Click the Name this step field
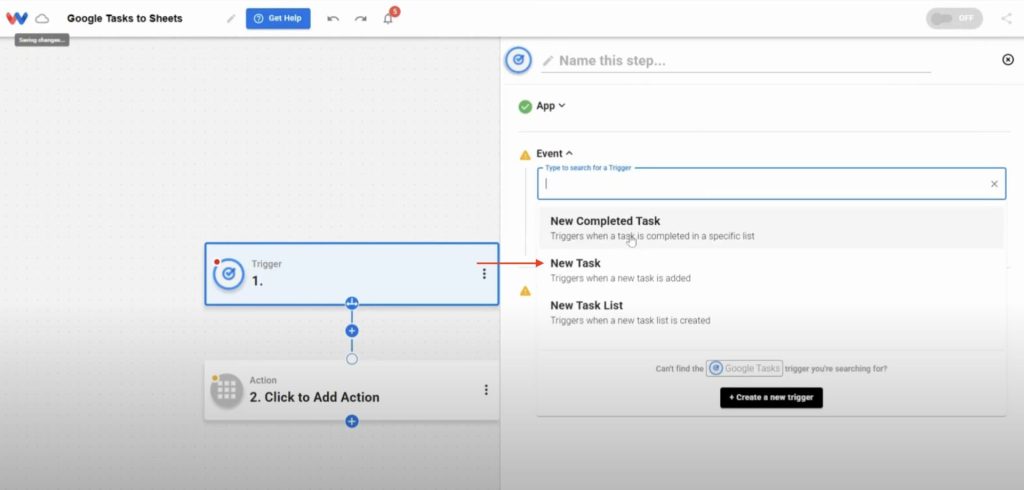Screen dimensions: 1024x490 736,61
